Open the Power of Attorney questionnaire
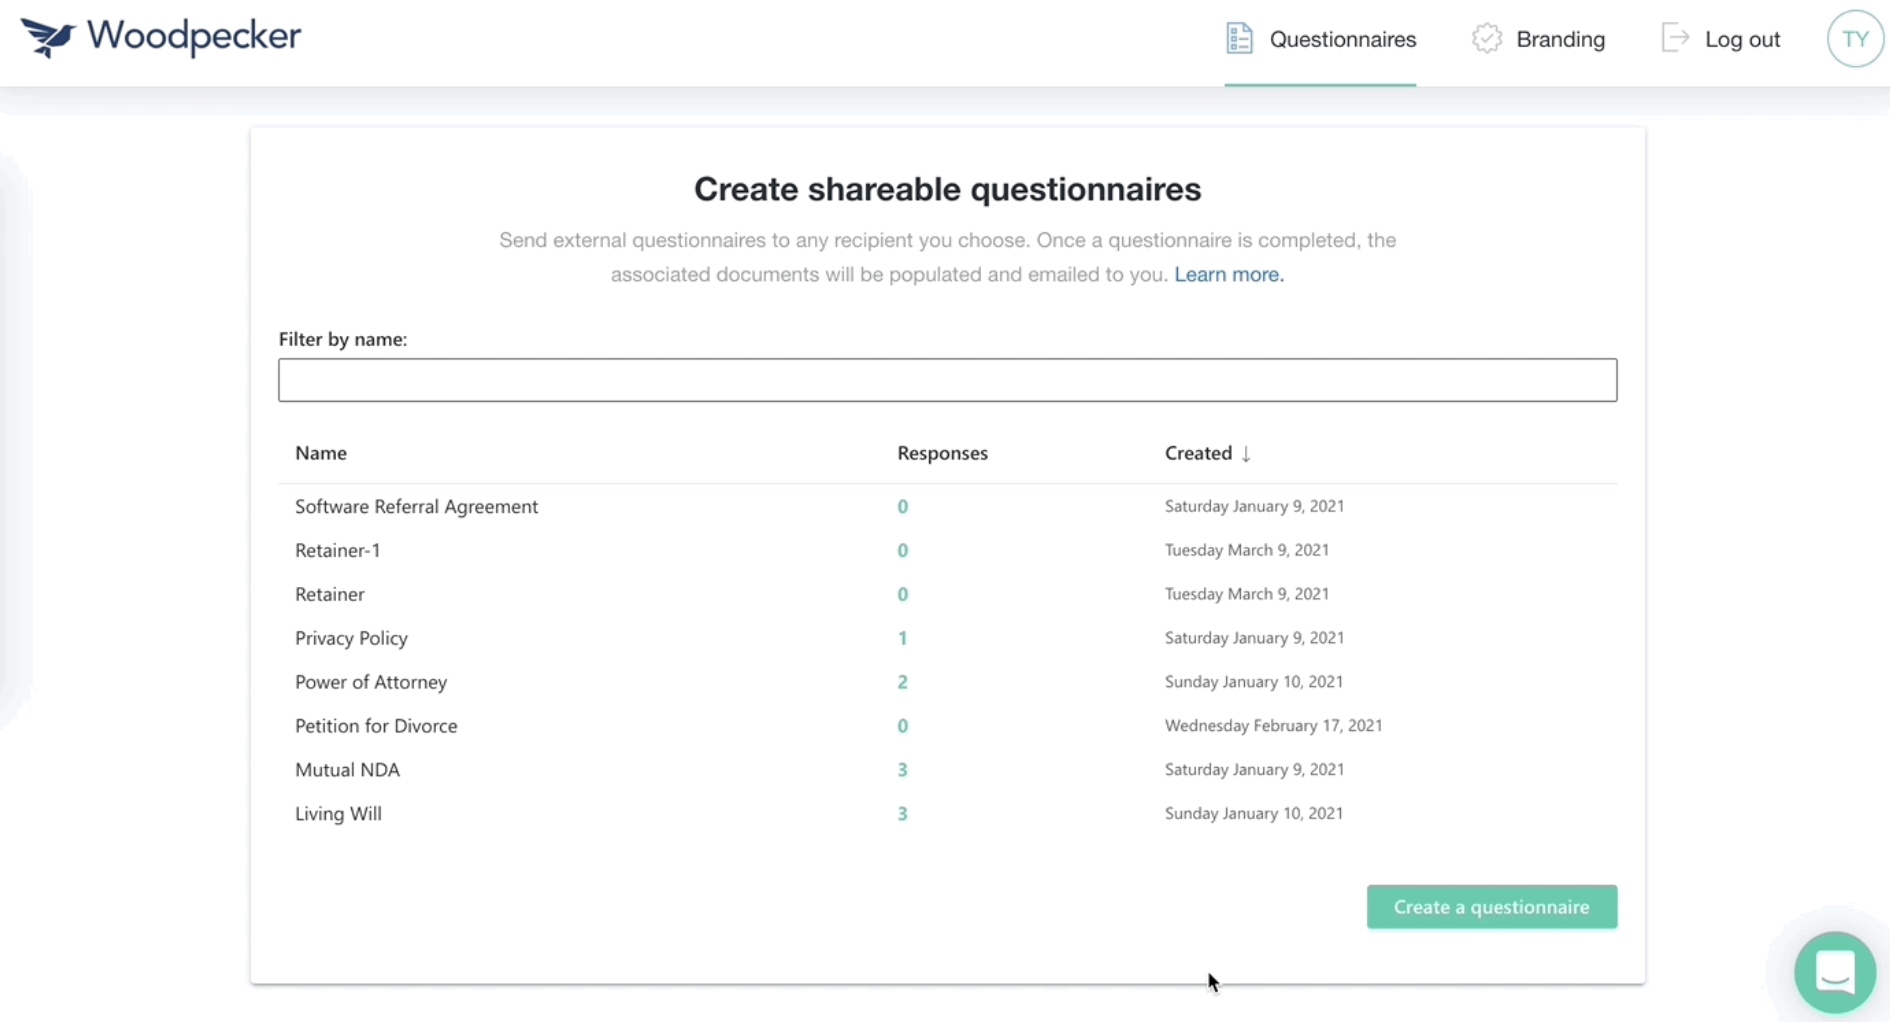Image resolution: width=1890 pixels, height=1022 pixels. click(x=371, y=682)
